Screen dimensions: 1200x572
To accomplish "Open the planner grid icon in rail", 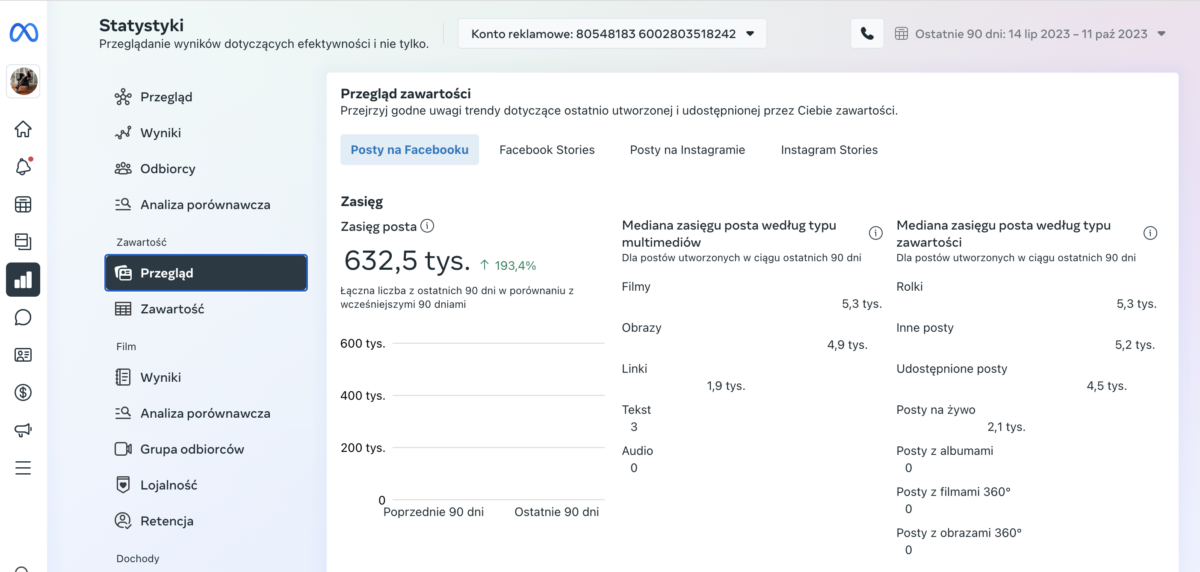I will [x=23, y=205].
